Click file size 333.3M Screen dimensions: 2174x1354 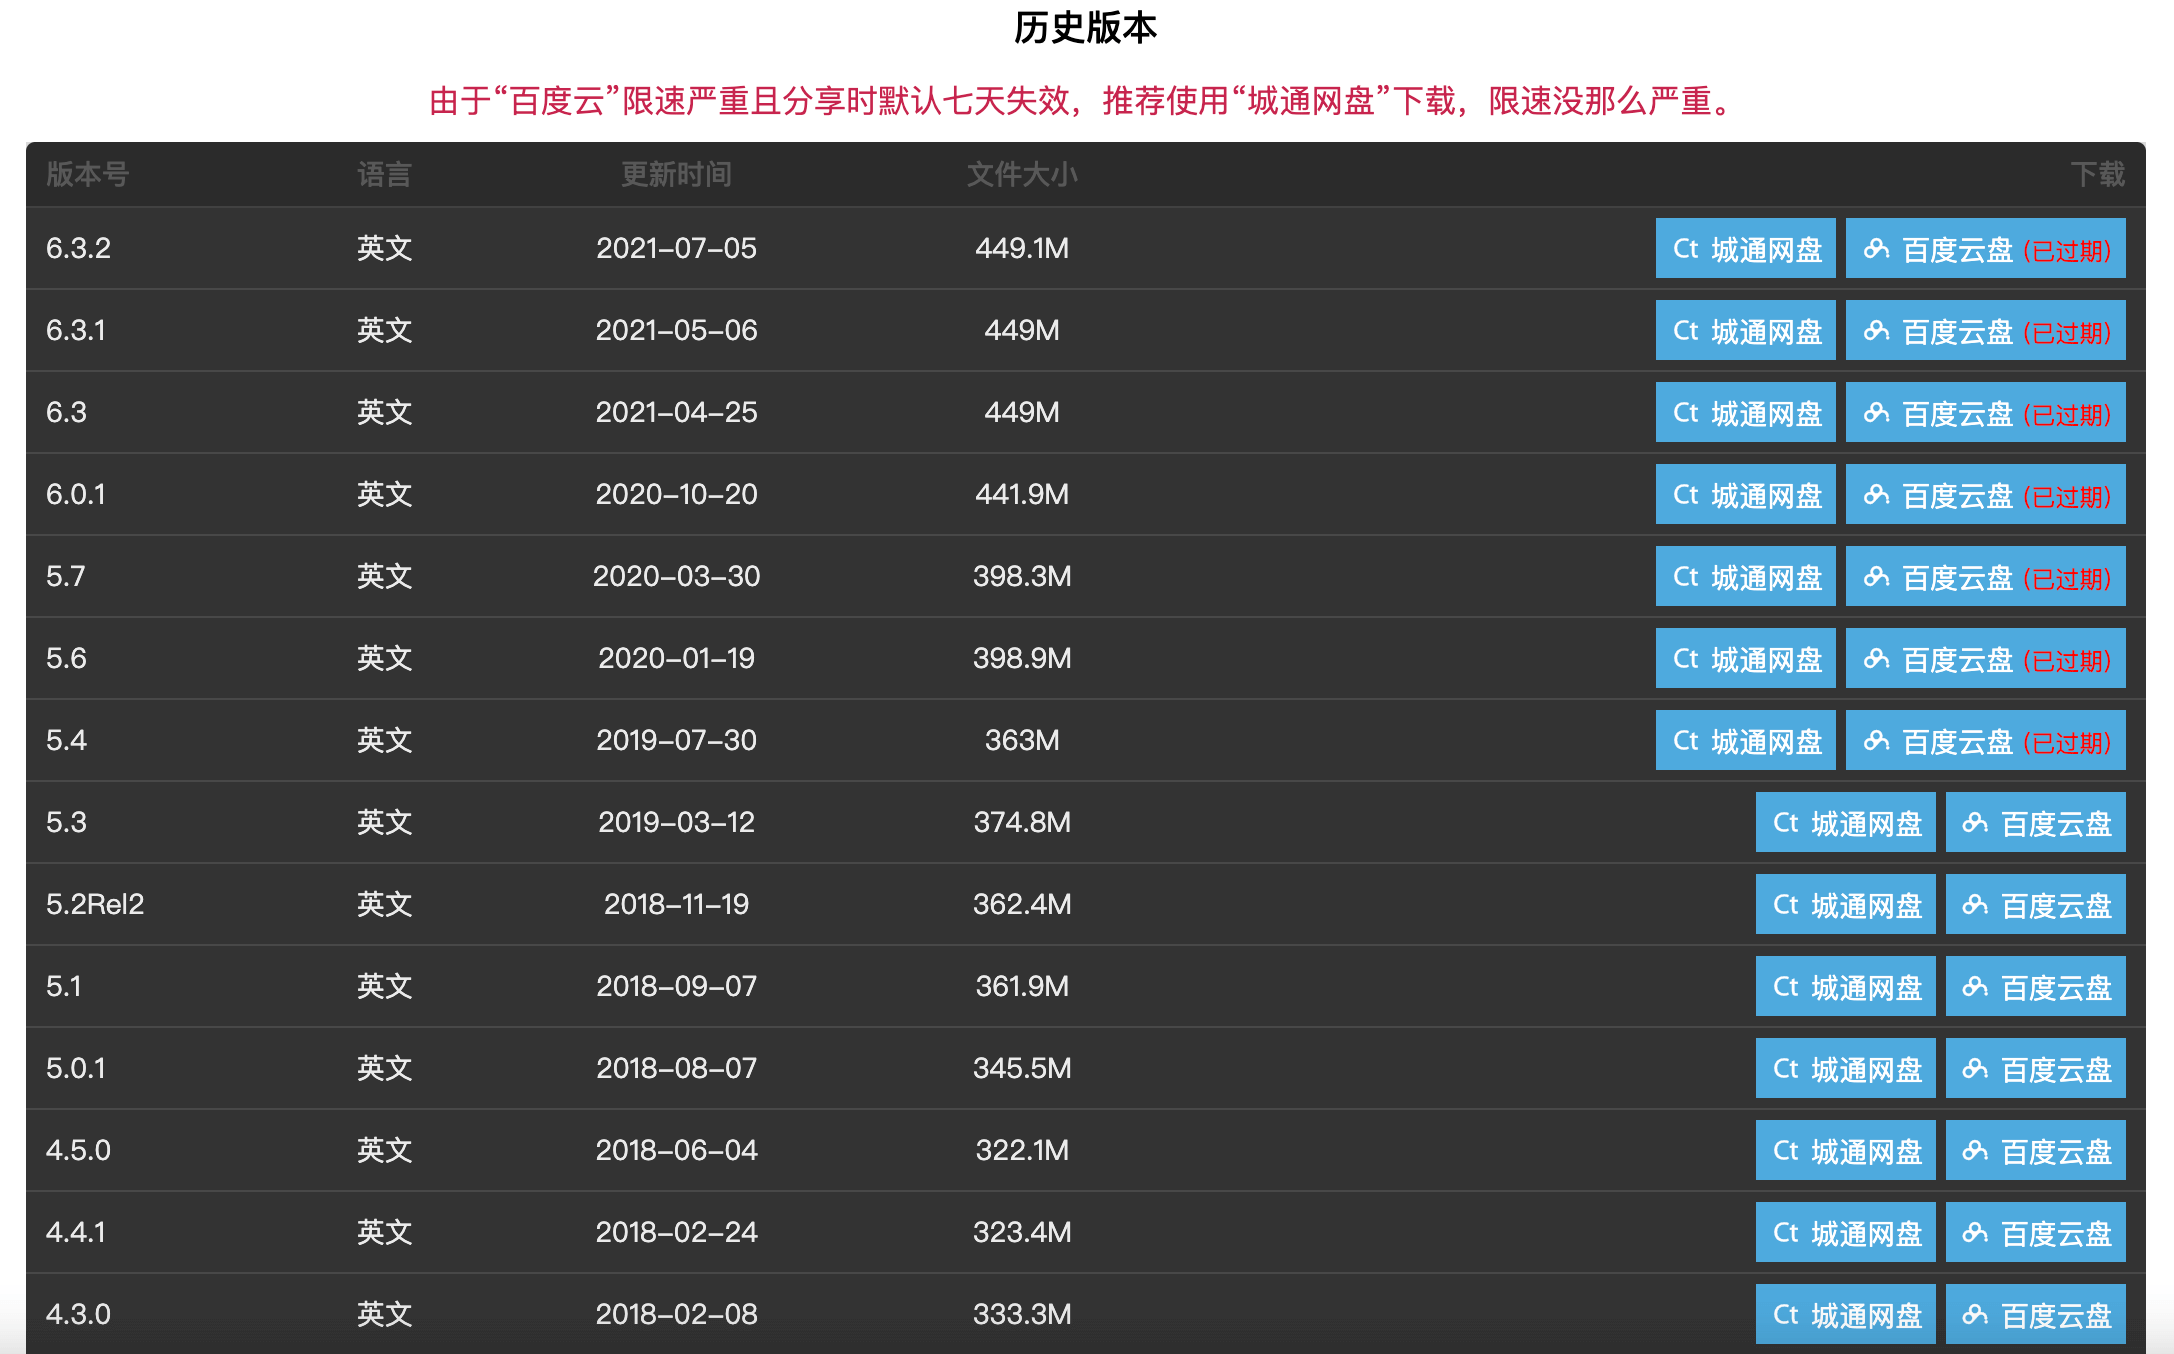[x=1022, y=1314]
